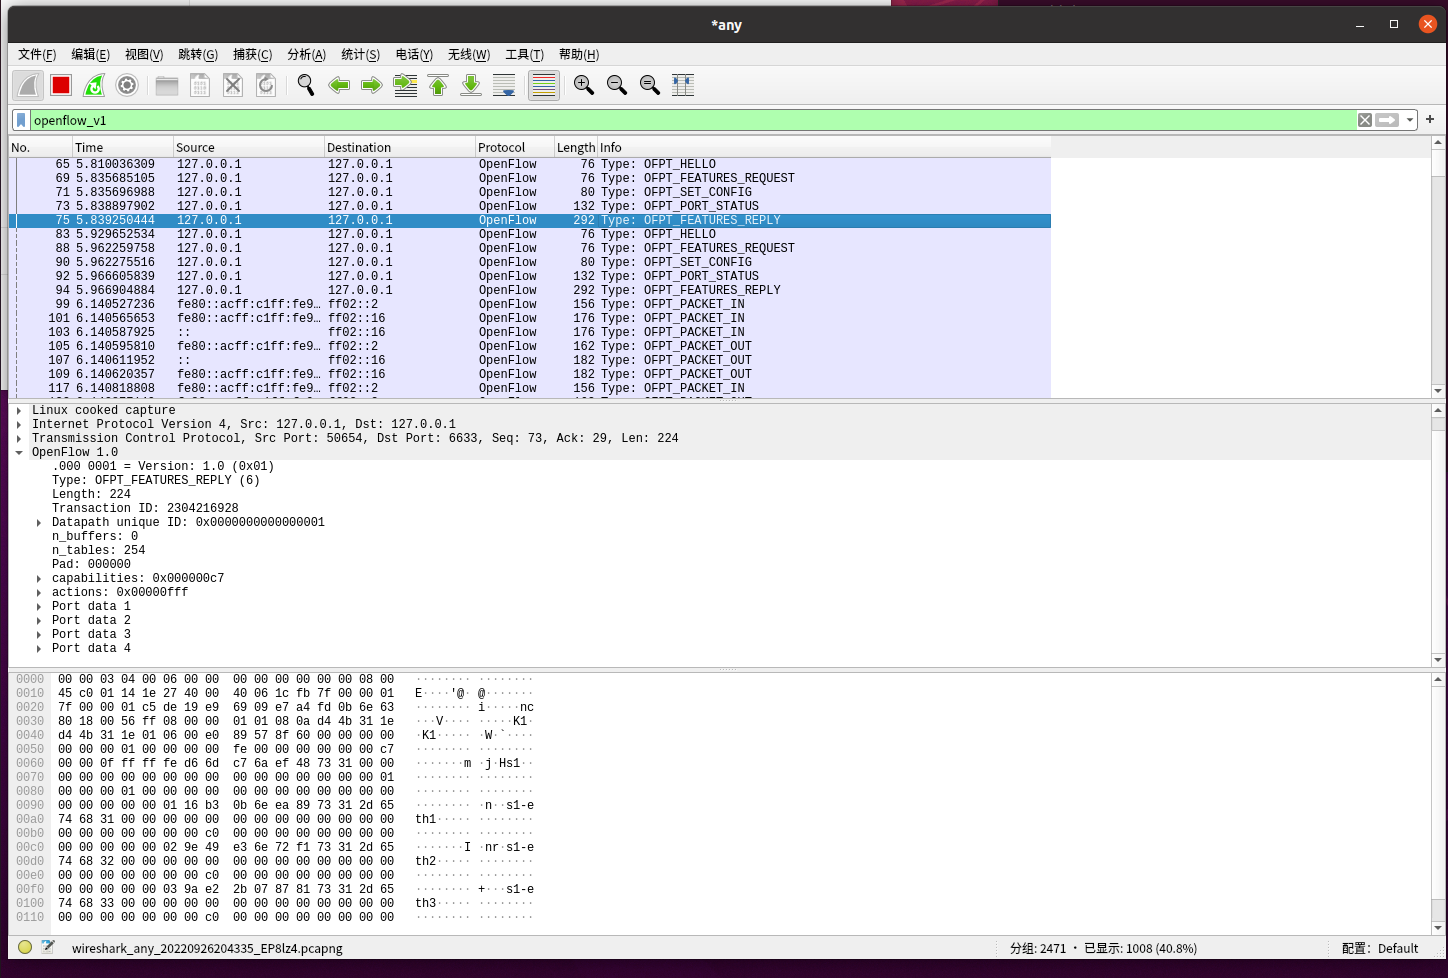This screenshot has height=978, width=1448.
Task: Toggle packet list colorization
Action: click(x=544, y=86)
